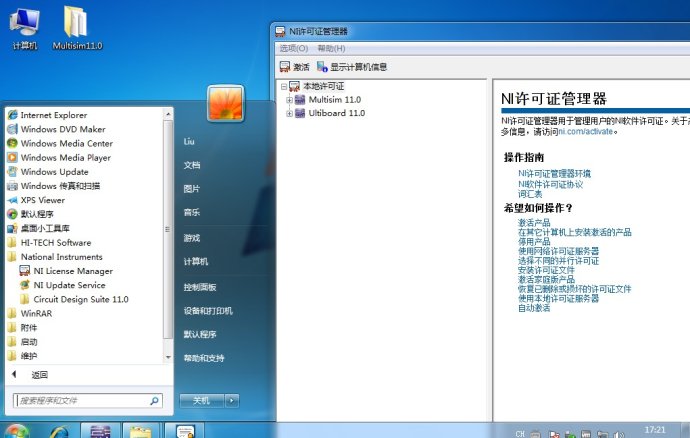Screen dimensions: 690x438
Task: Click the 关机 shutdown button
Action: pyautogui.click(x=202, y=401)
